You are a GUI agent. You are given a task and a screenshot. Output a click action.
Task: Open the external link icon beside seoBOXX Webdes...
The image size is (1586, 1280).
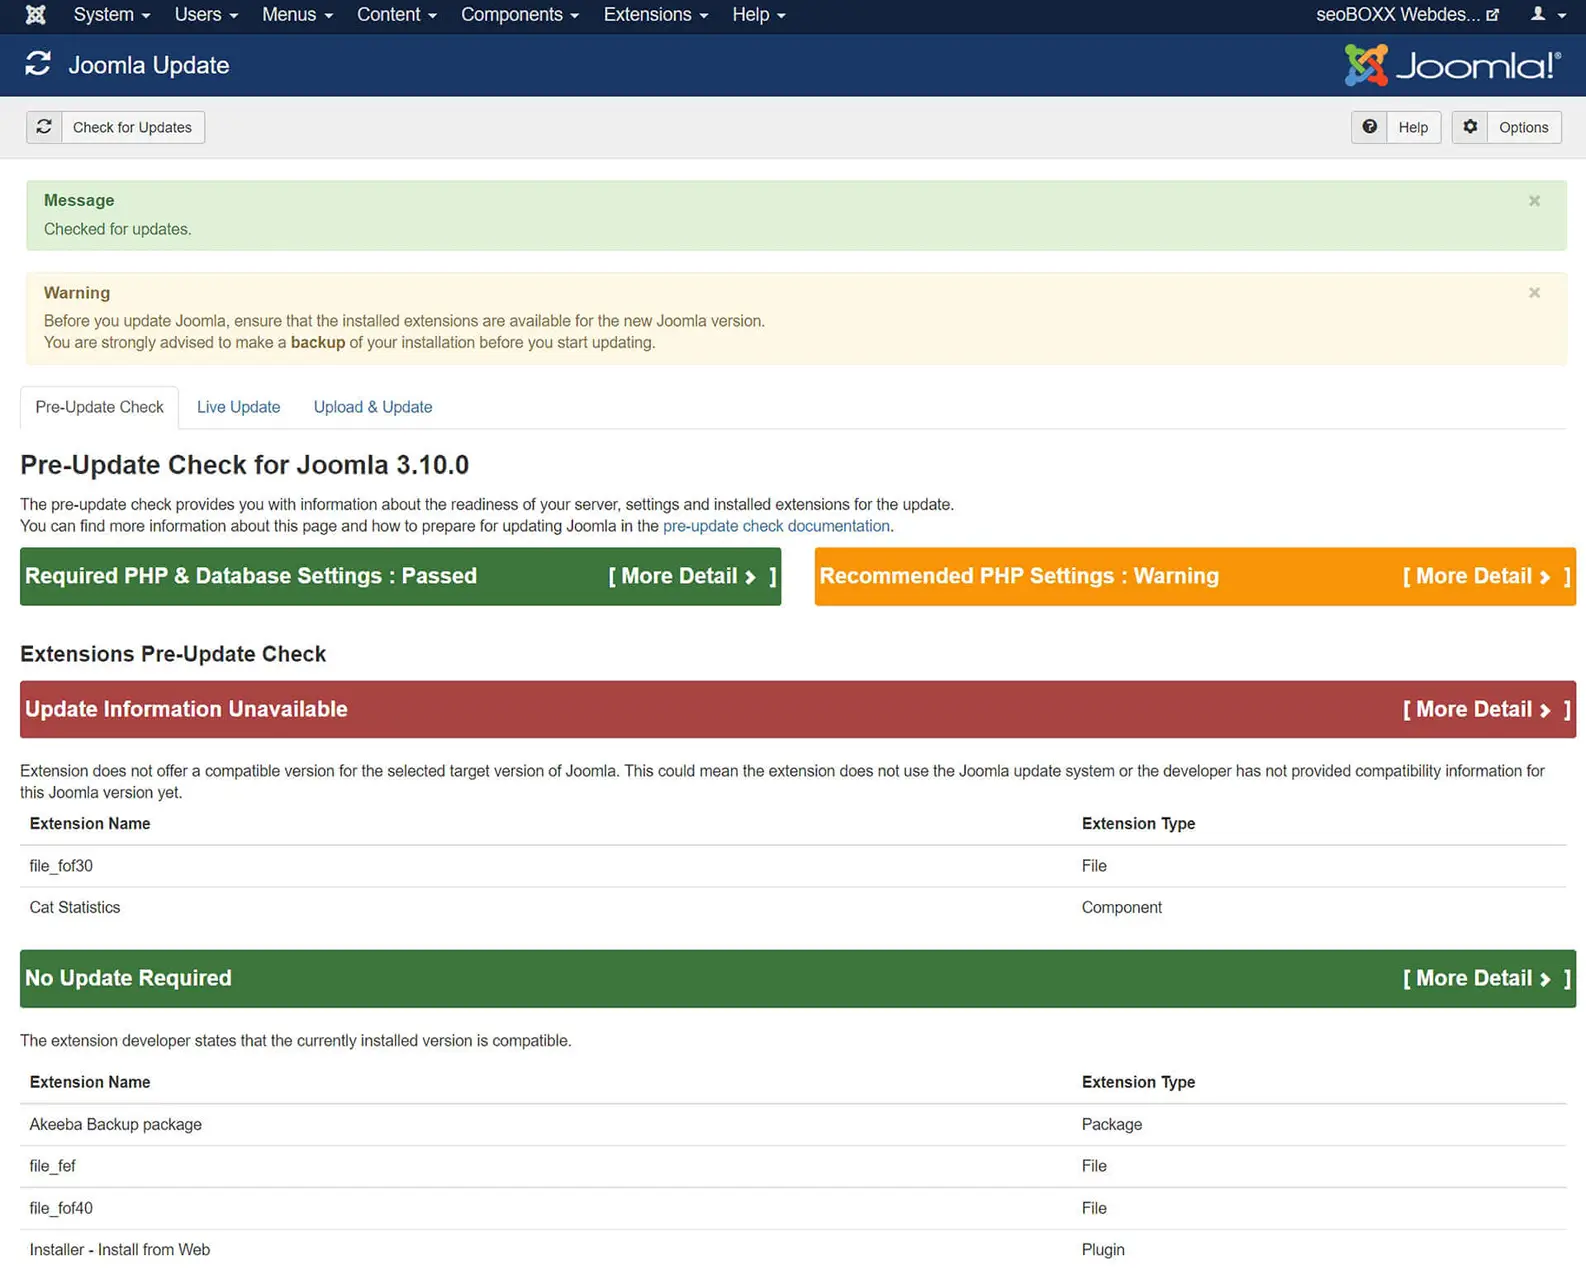tap(1492, 15)
